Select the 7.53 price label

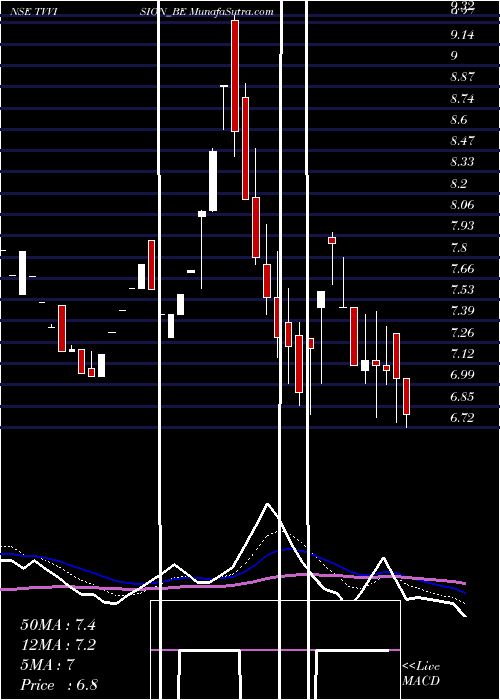(x=462, y=289)
